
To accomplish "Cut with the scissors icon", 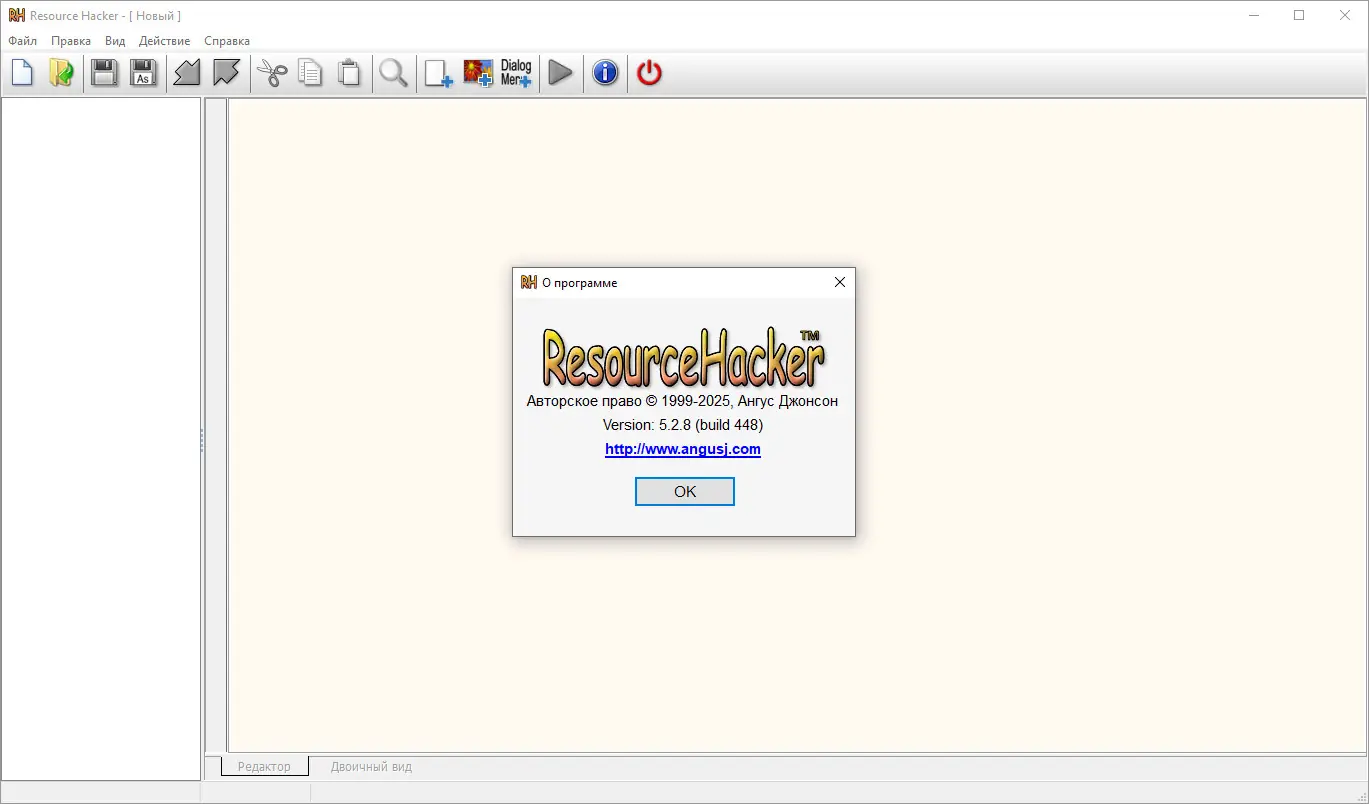I will coord(272,73).
